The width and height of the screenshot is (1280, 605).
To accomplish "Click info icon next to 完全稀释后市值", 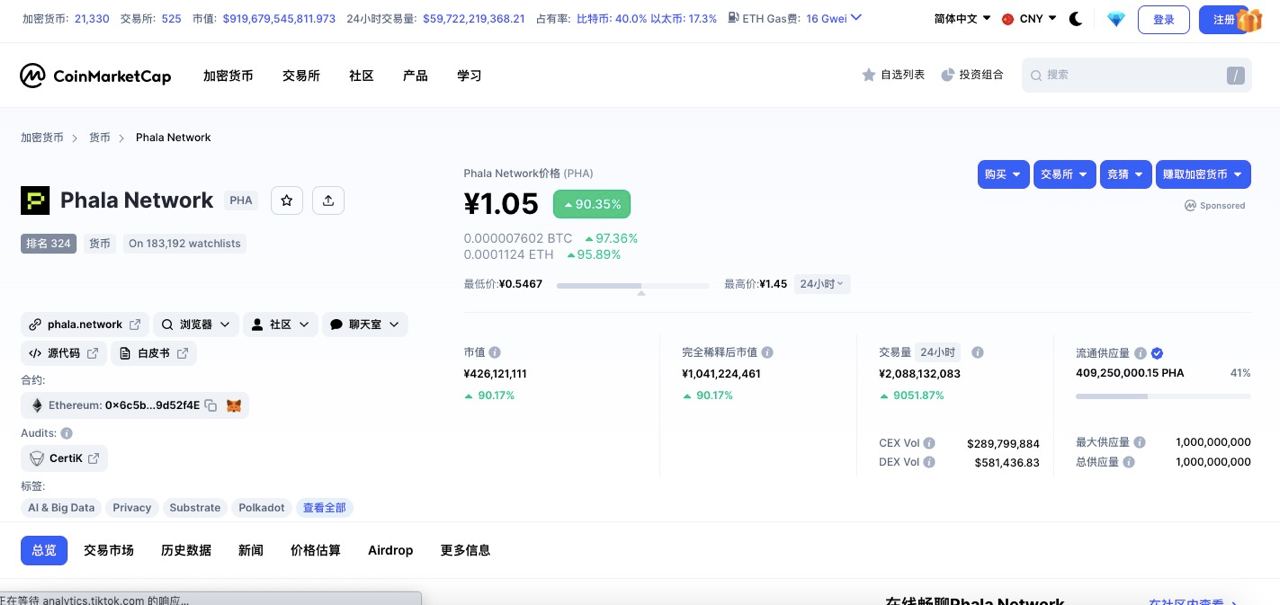I will pyautogui.click(x=767, y=353).
